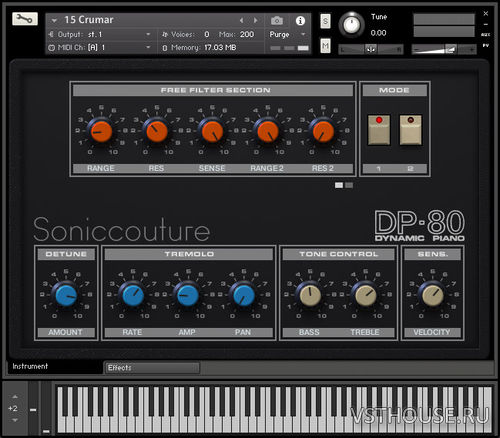Click the Voices count value
500x438 pixels.
click(207, 34)
